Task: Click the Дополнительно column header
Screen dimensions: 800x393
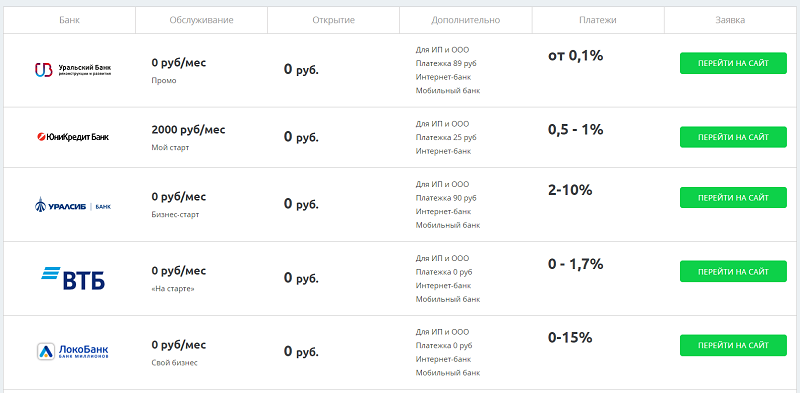Action: coord(466,20)
